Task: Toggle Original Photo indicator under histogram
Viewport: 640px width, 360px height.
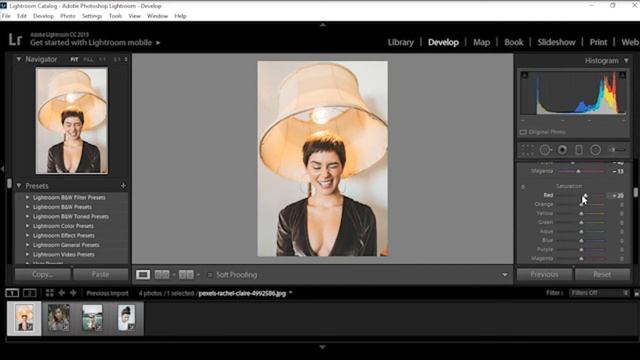Action: [523, 132]
